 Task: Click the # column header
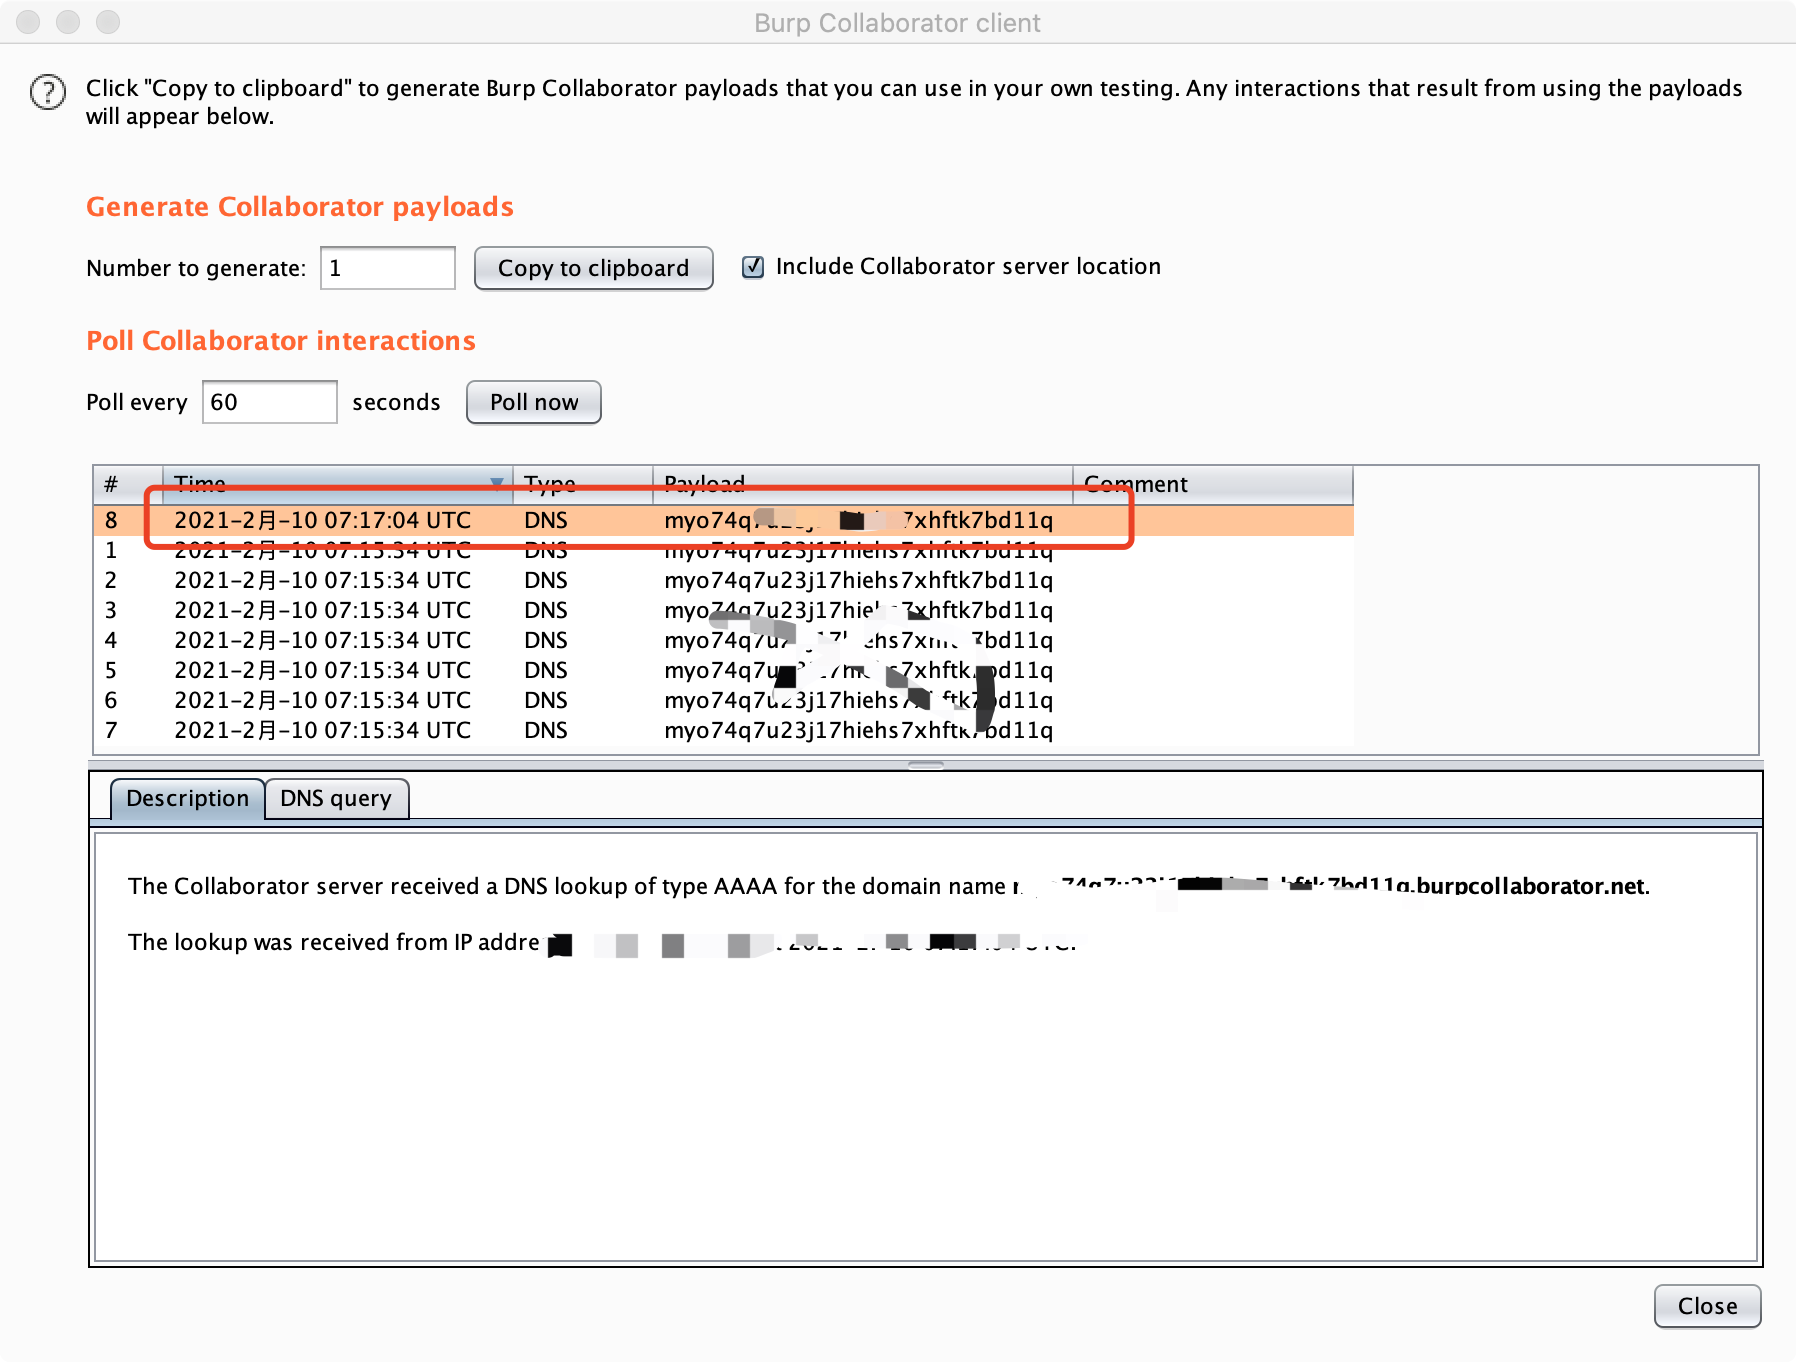click(x=128, y=484)
